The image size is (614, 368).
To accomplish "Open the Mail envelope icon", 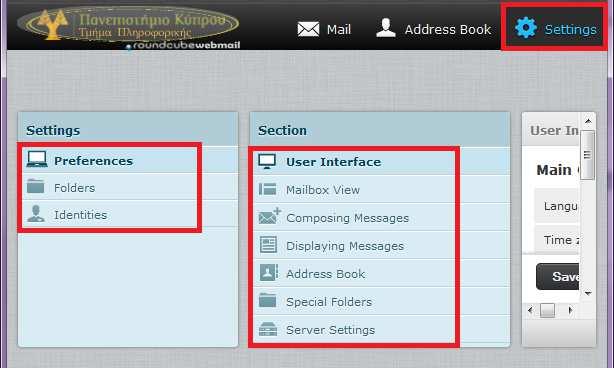I will tap(308, 29).
